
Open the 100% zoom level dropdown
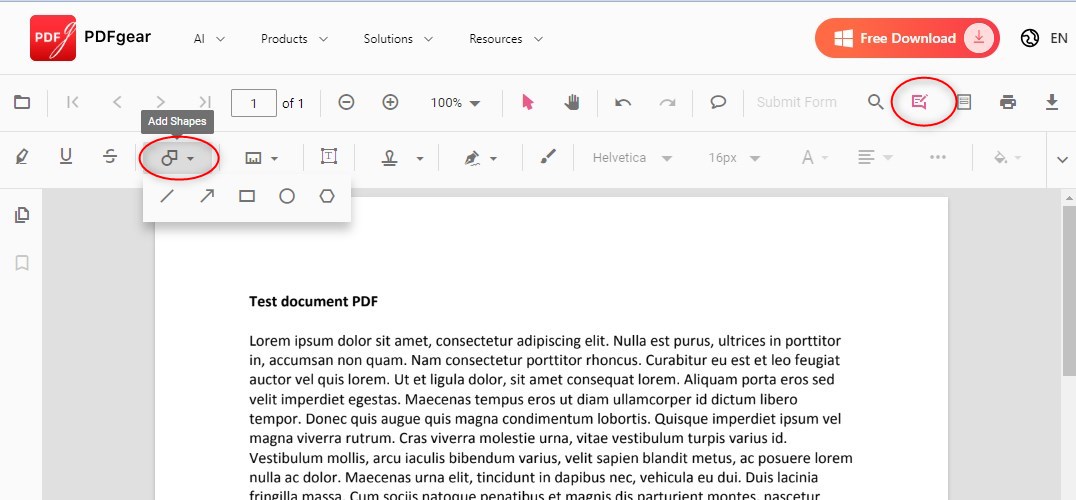point(455,102)
